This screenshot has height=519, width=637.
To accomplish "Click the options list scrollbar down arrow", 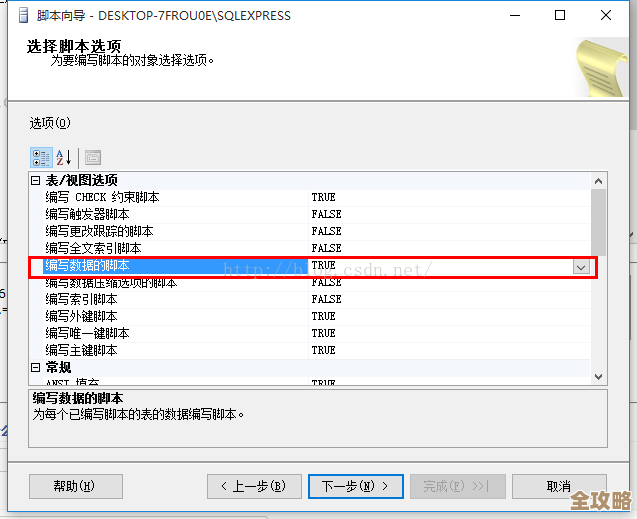I will [x=598, y=377].
